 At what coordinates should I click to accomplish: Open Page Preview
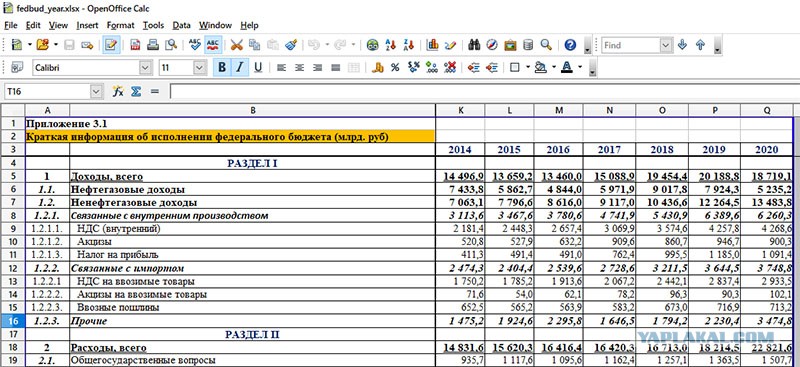click(x=171, y=45)
